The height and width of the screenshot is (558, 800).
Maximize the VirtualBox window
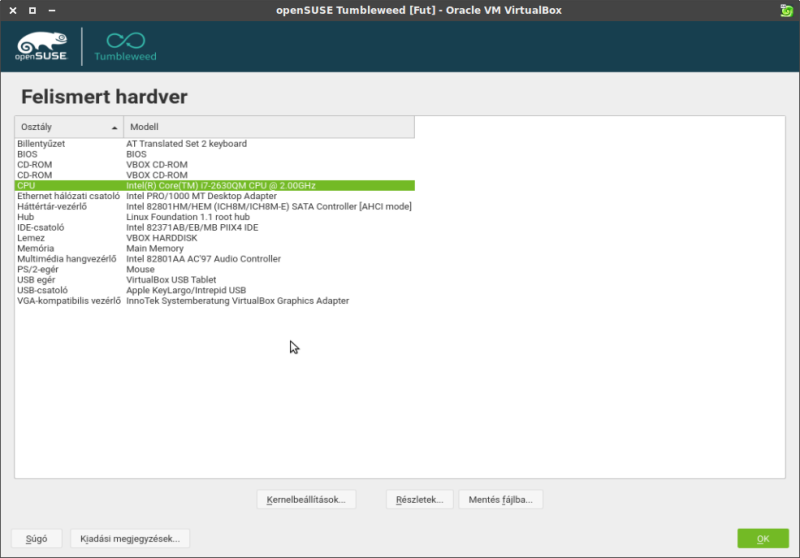(x=32, y=10)
